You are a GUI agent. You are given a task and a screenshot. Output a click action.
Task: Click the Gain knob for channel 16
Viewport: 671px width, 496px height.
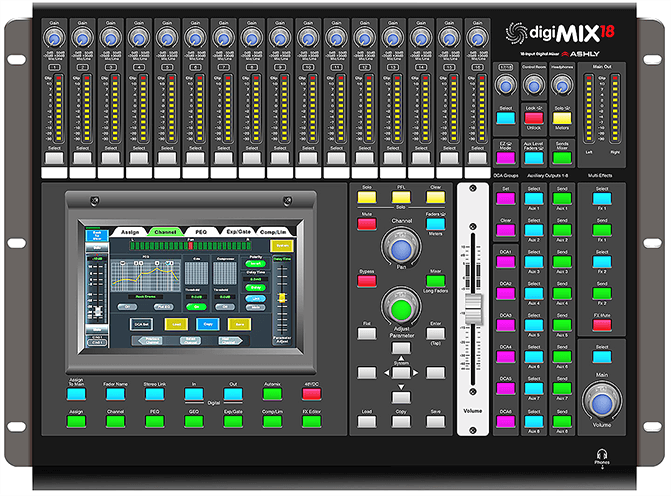(x=474, y=36)
